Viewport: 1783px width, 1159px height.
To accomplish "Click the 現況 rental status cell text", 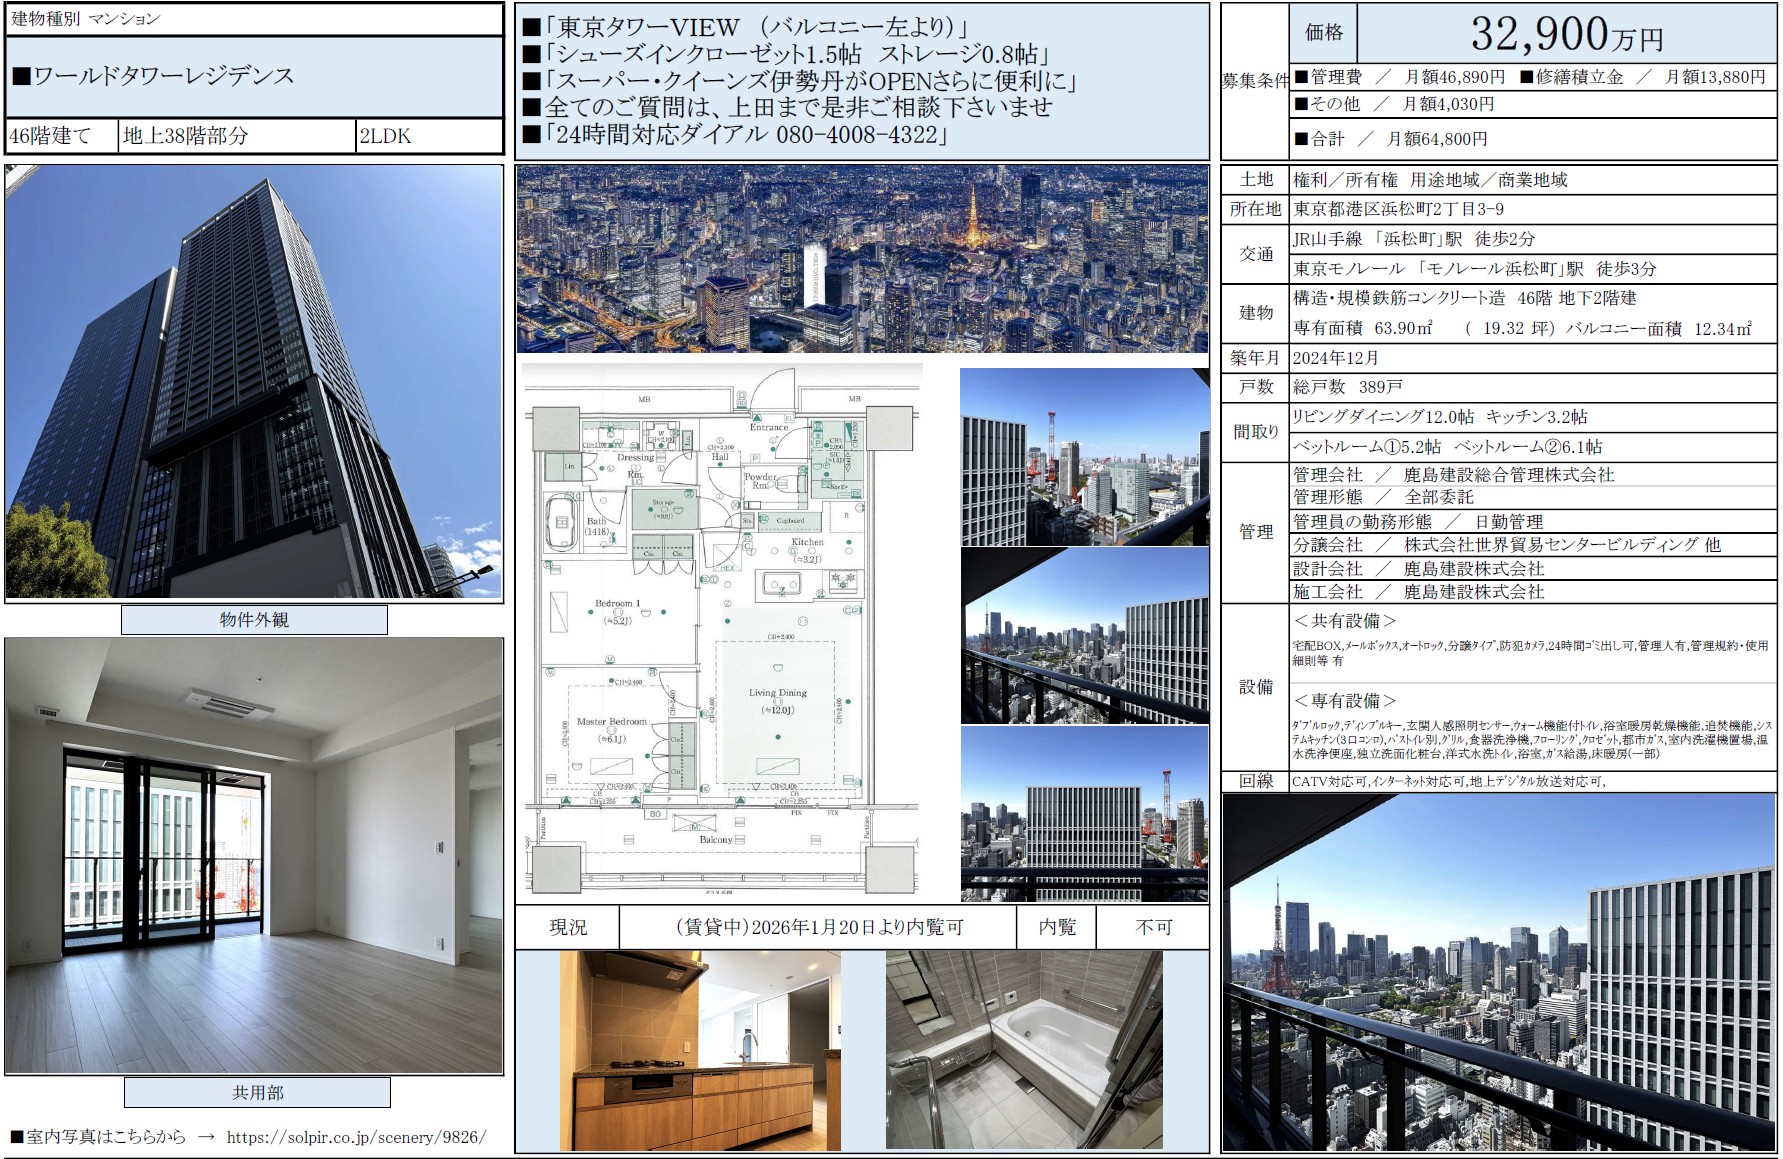I will (x=568, y=928).
